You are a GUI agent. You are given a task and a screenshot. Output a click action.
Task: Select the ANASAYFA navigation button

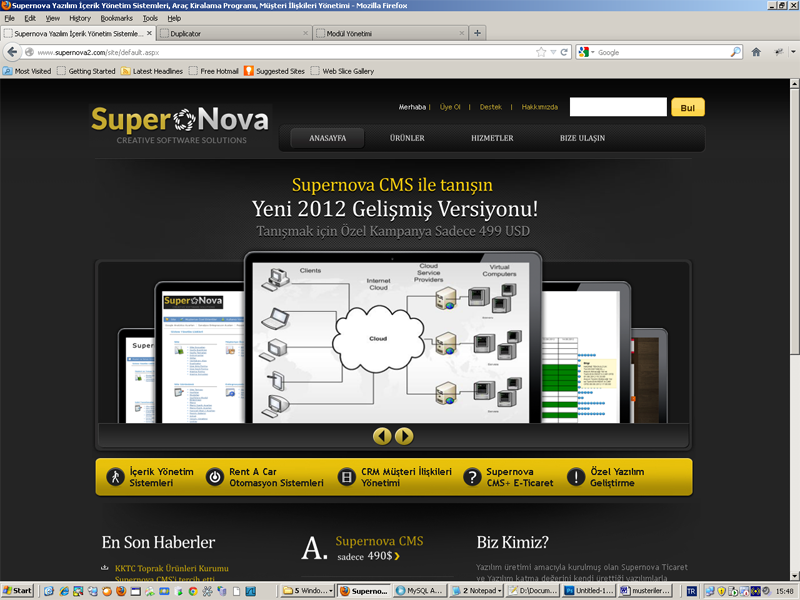pos(328,138)
